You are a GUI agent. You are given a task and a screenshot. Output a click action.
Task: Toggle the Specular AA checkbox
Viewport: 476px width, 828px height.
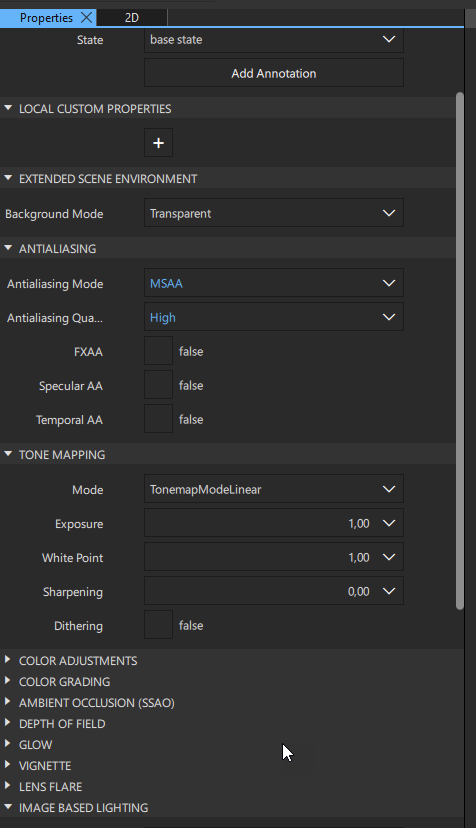tap(158, 385)
